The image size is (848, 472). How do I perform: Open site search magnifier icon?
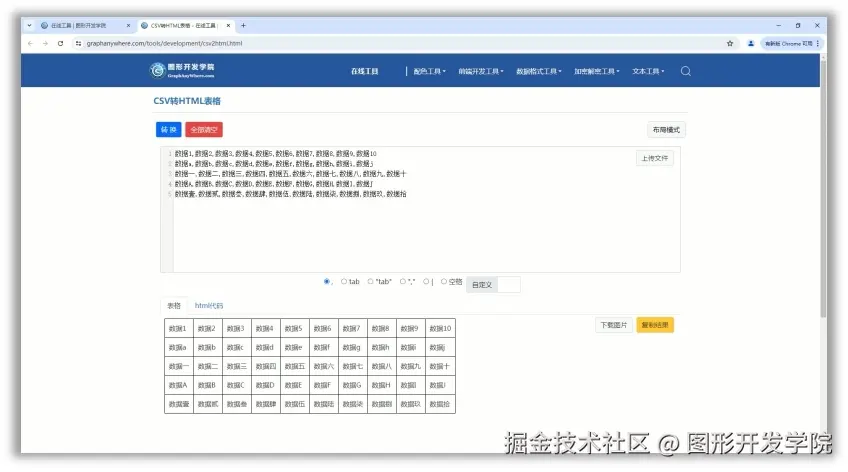[x=686, y=71]
